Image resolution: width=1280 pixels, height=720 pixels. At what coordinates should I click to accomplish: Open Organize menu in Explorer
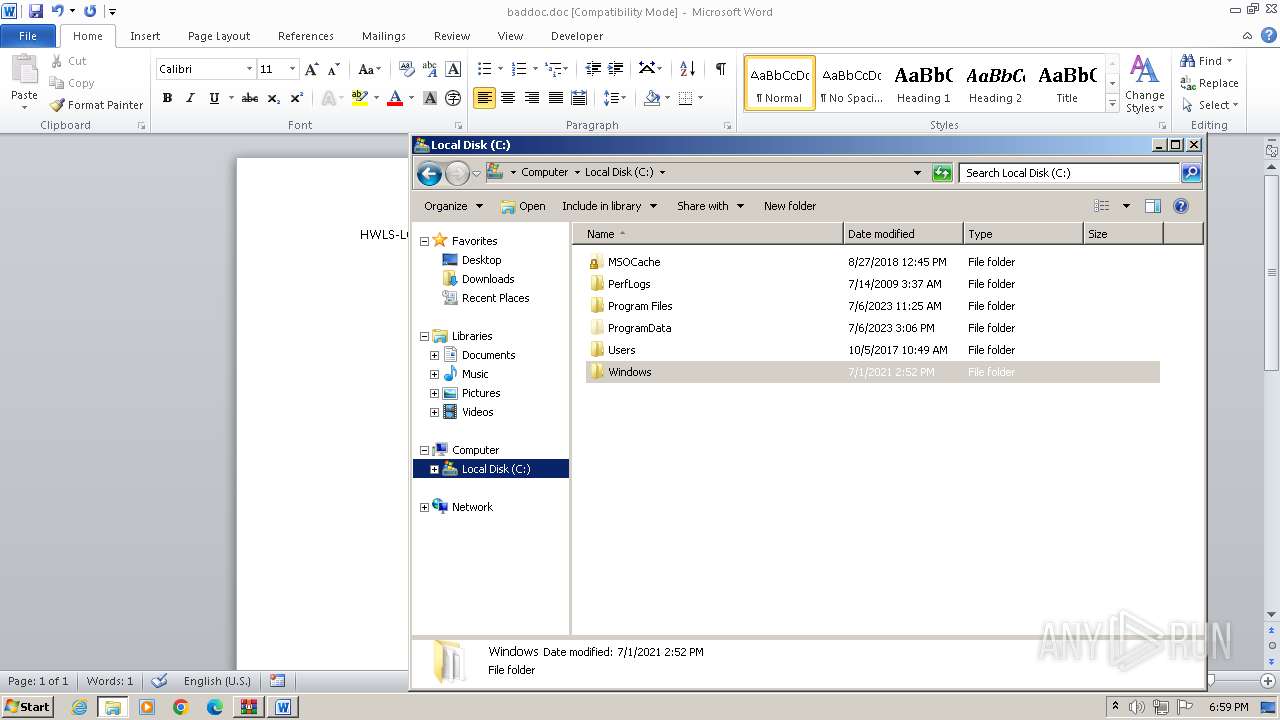[x=453, y=206]
